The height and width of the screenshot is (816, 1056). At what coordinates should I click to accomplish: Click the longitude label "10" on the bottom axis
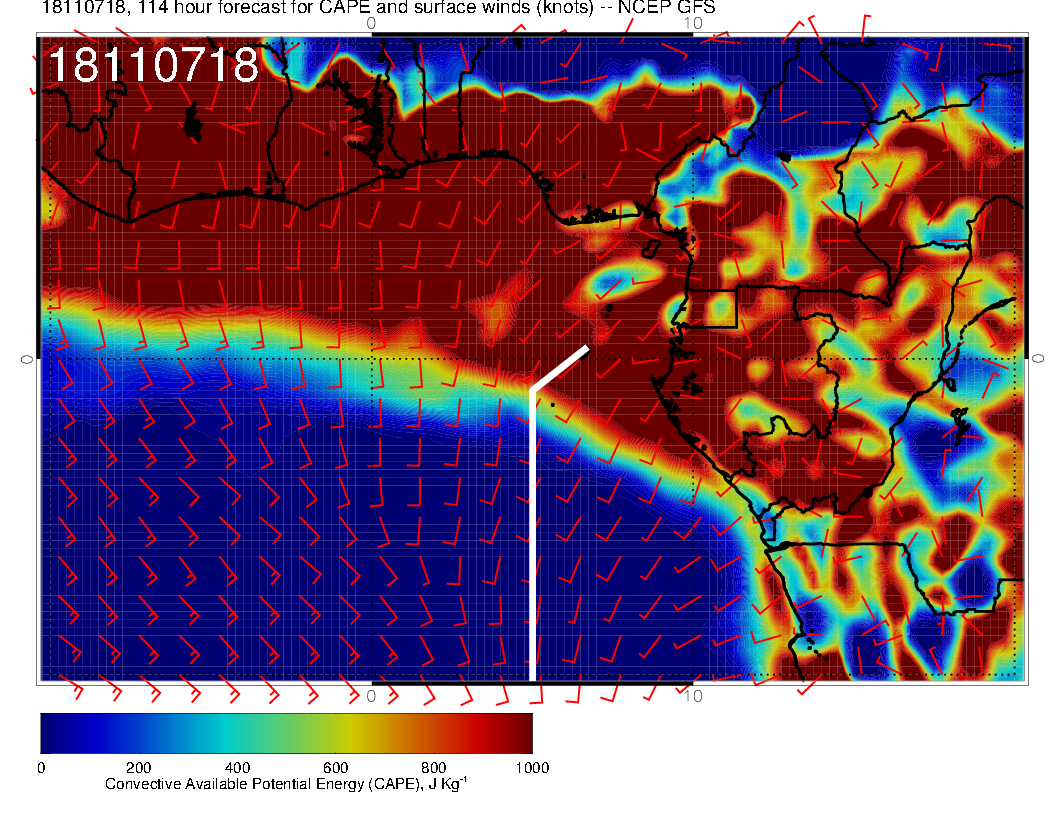click(x=693, y=695)
